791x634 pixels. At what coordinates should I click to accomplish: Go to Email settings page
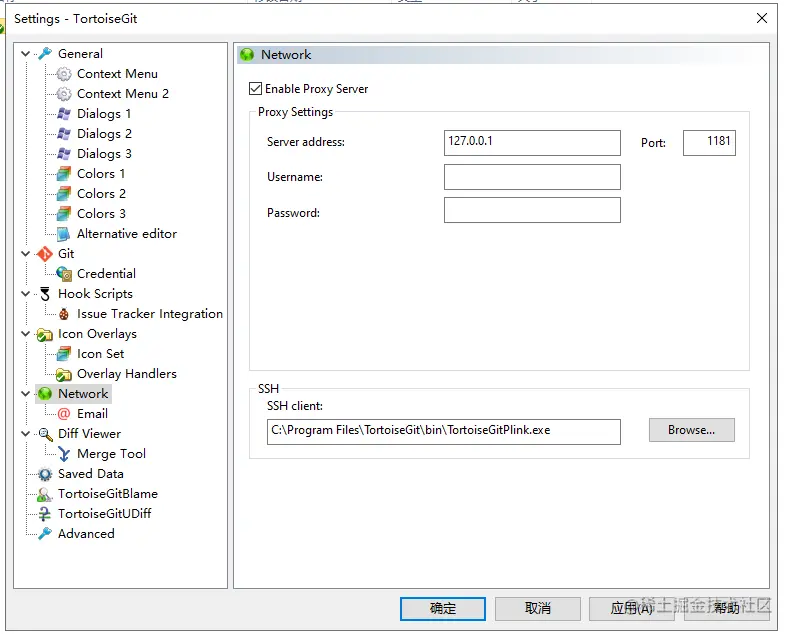click(92, 414)
